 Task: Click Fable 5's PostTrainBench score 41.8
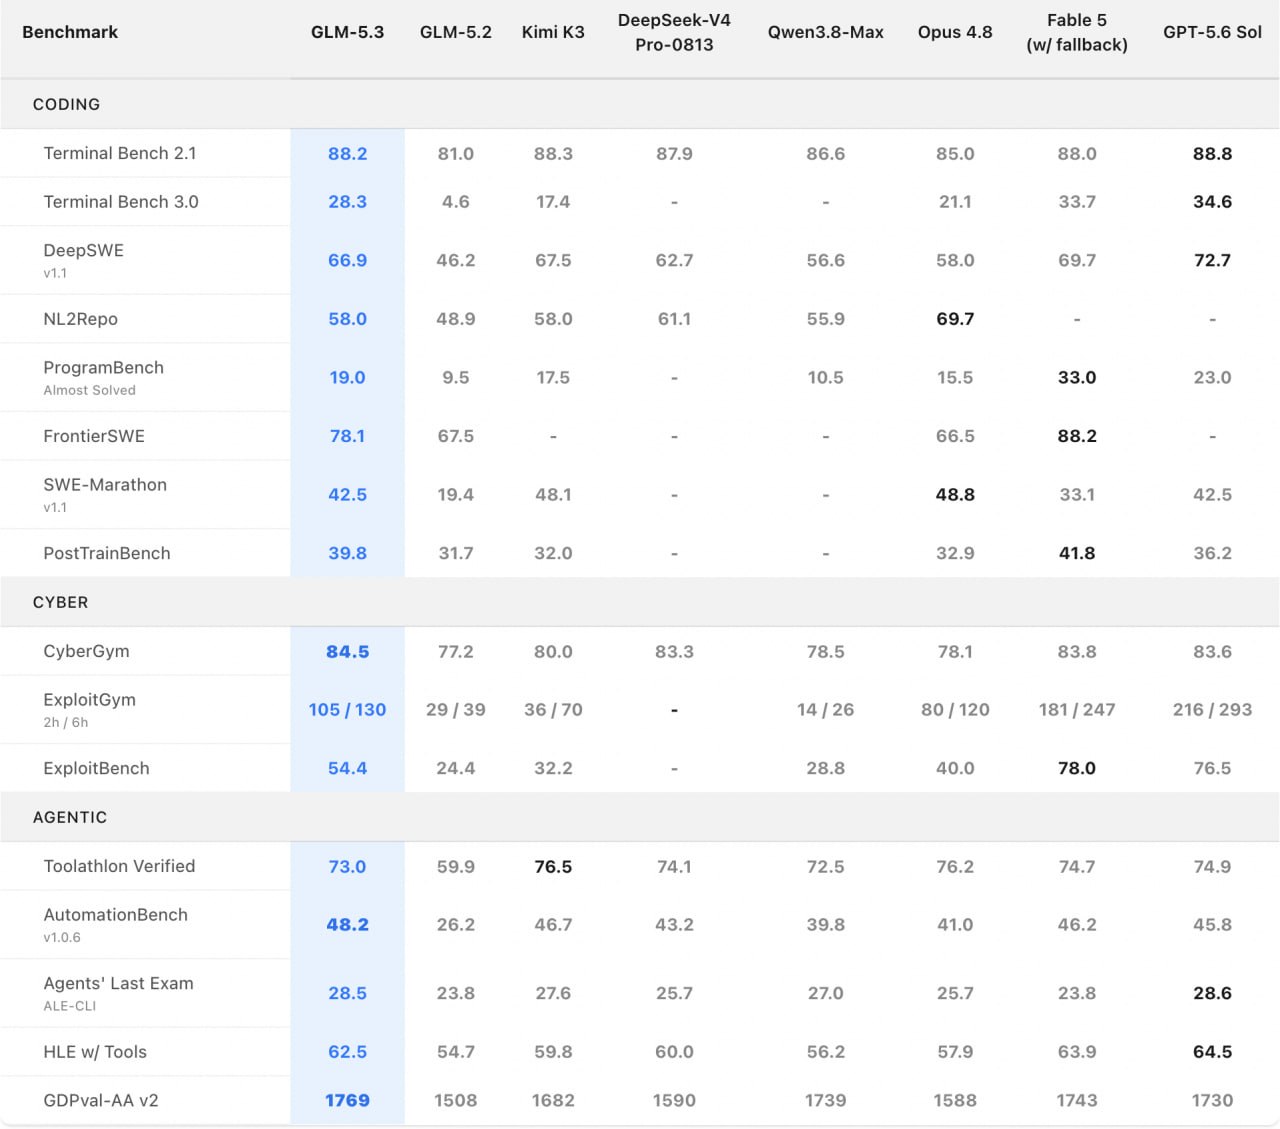tap(1077, 554)
